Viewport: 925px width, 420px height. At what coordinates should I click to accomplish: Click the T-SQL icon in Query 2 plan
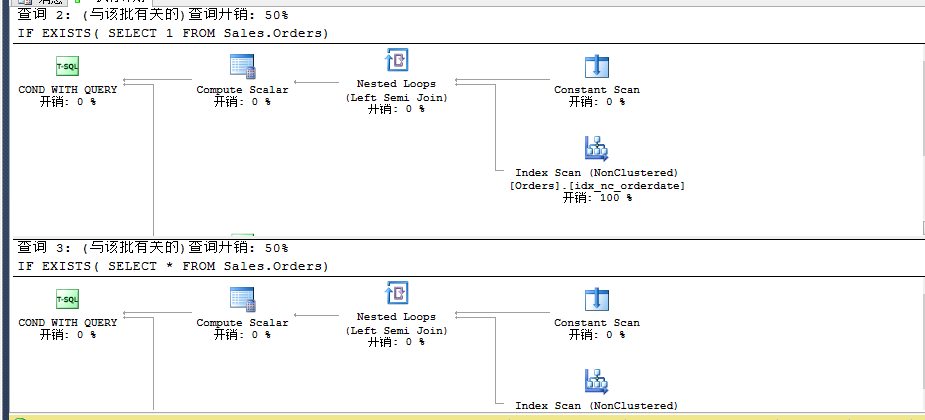(x=67, y=66)
